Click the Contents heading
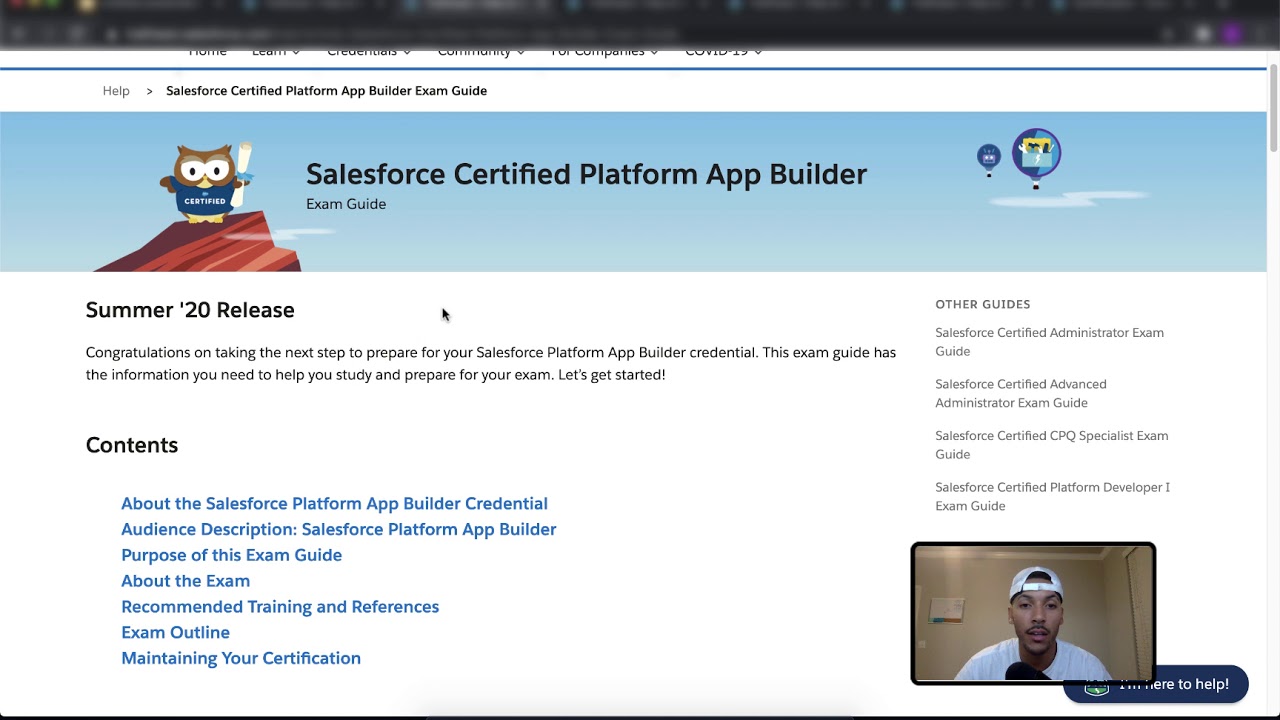The height and width of the screenshot is (720, 1280). pos(132,445)
